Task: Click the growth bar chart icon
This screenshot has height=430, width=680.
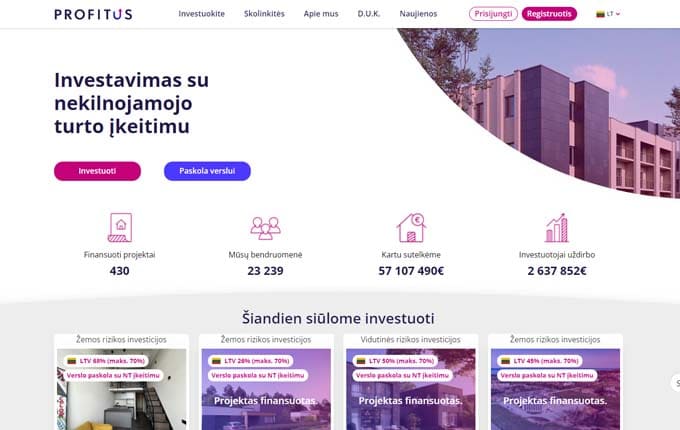Action: [557, 228]
